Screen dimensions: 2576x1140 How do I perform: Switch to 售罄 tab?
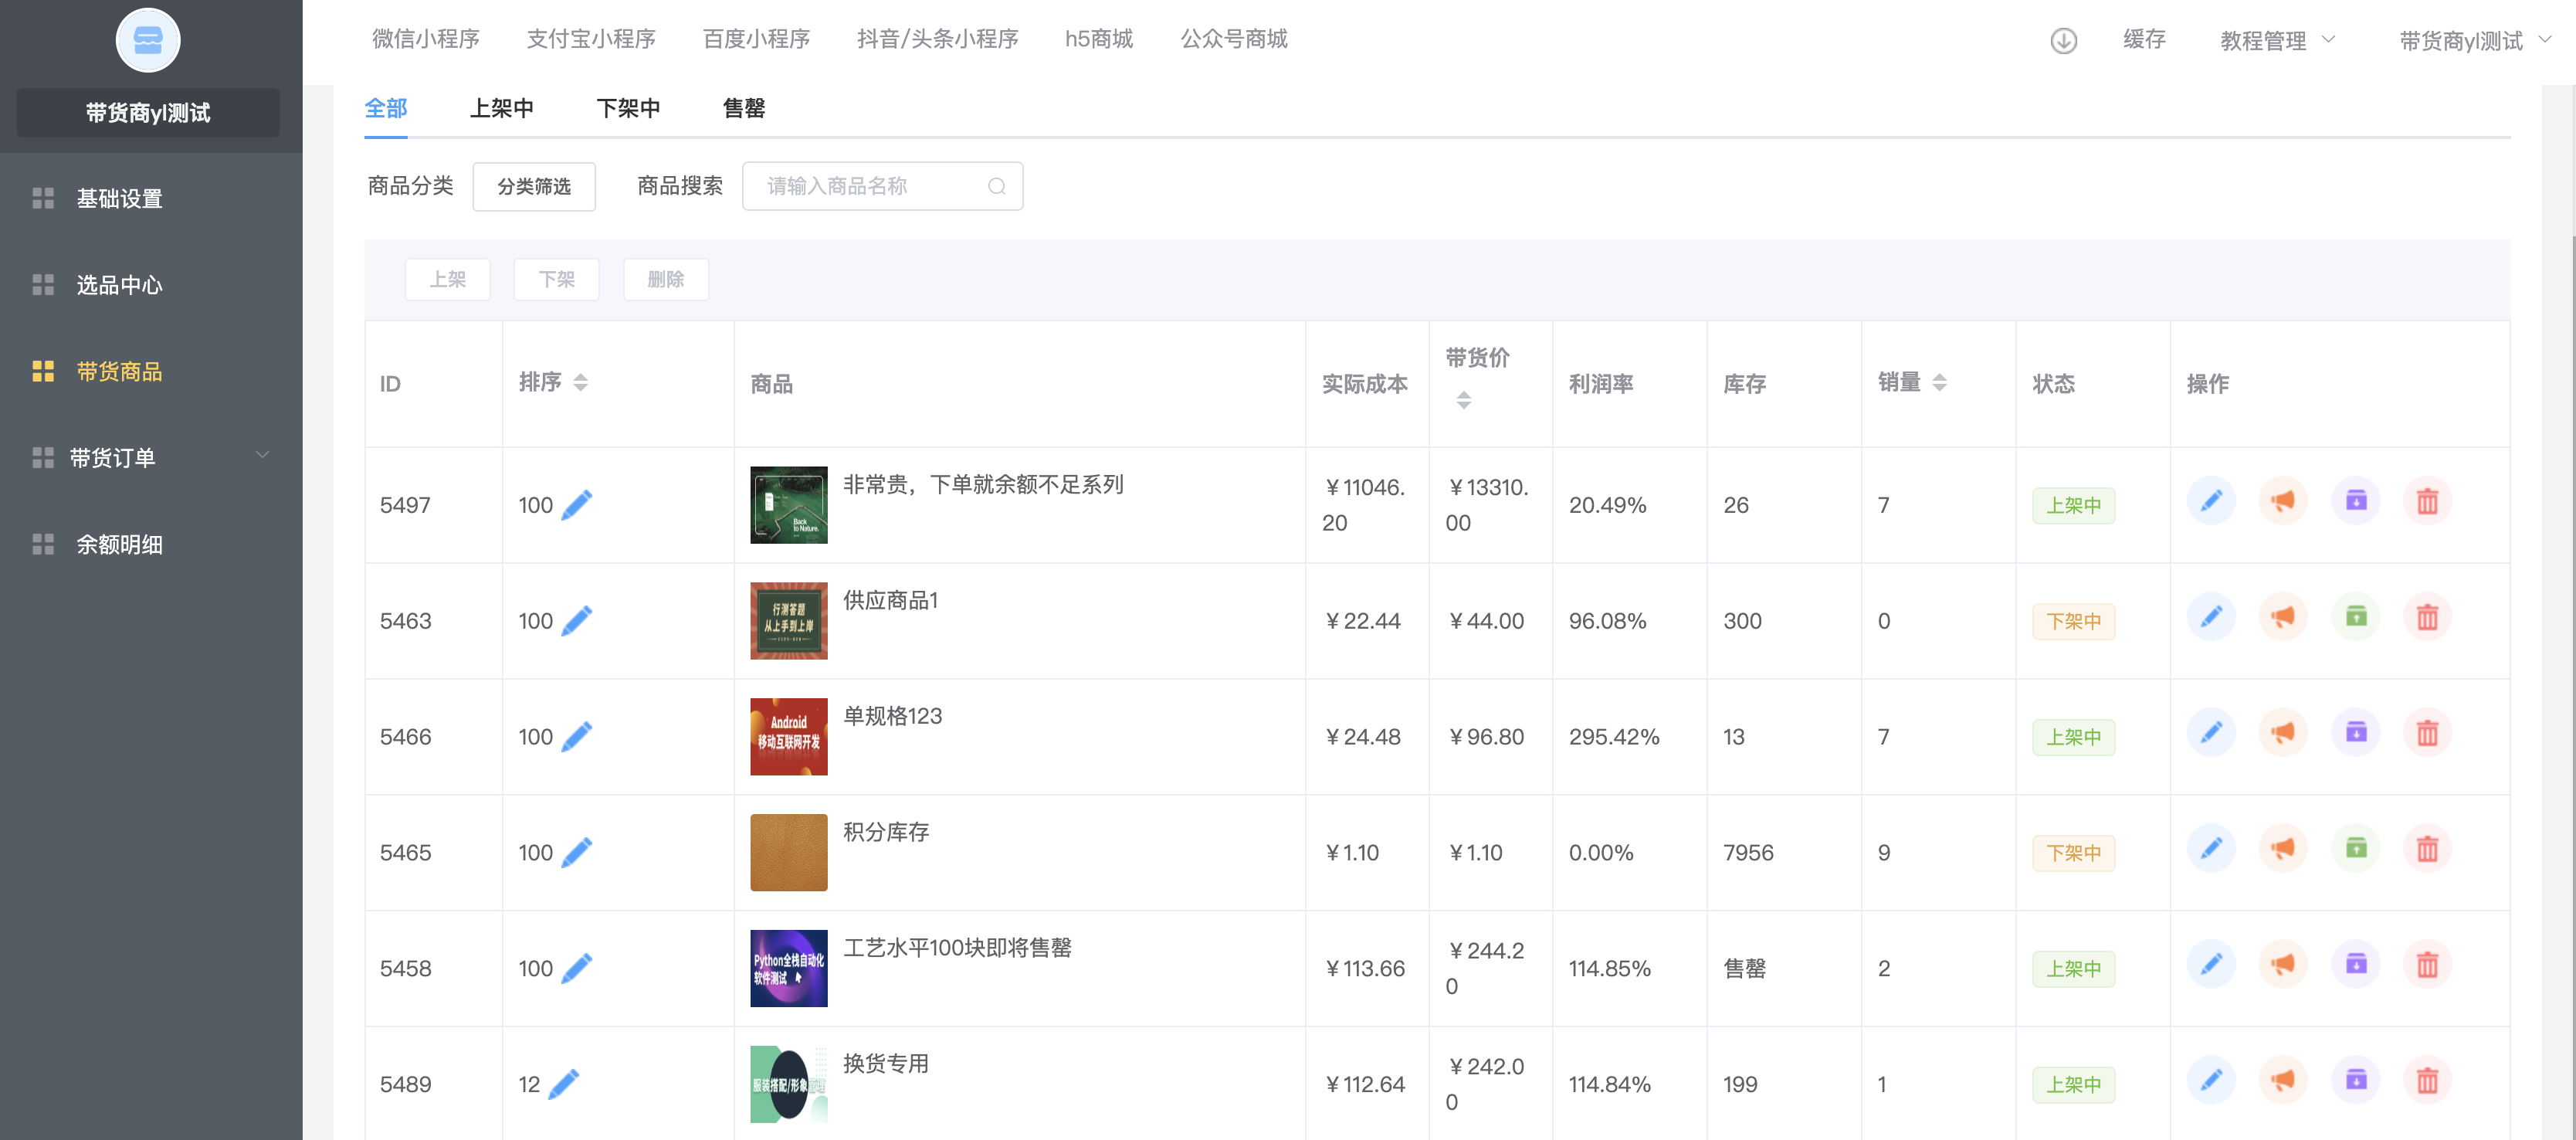(743, 108)
